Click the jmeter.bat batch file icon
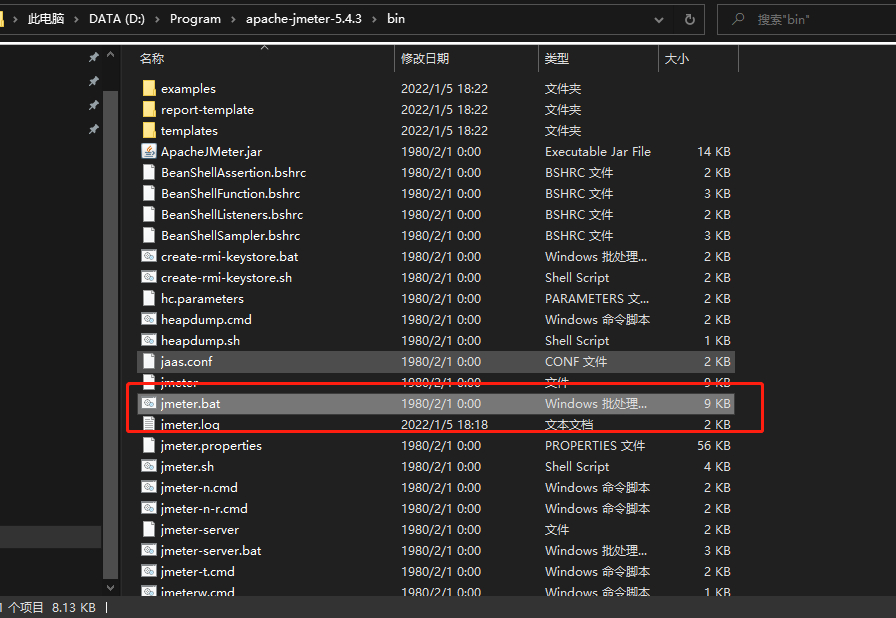Viewport: 896px width, 618px height. pyautogui.click(x=149, y=403)
